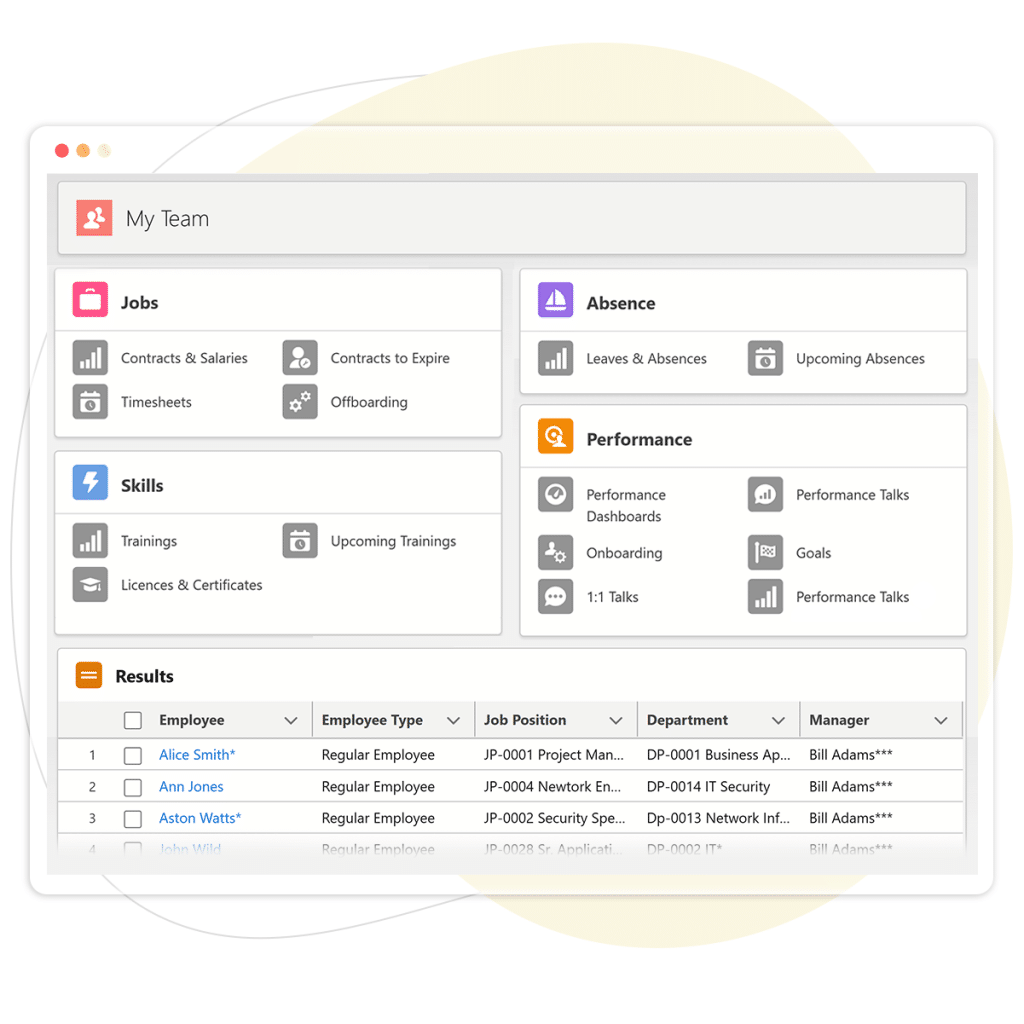Open the Performance Dashboards gauge icon
This screenshot has height=1024, width=1024.
tap(555, 494)
